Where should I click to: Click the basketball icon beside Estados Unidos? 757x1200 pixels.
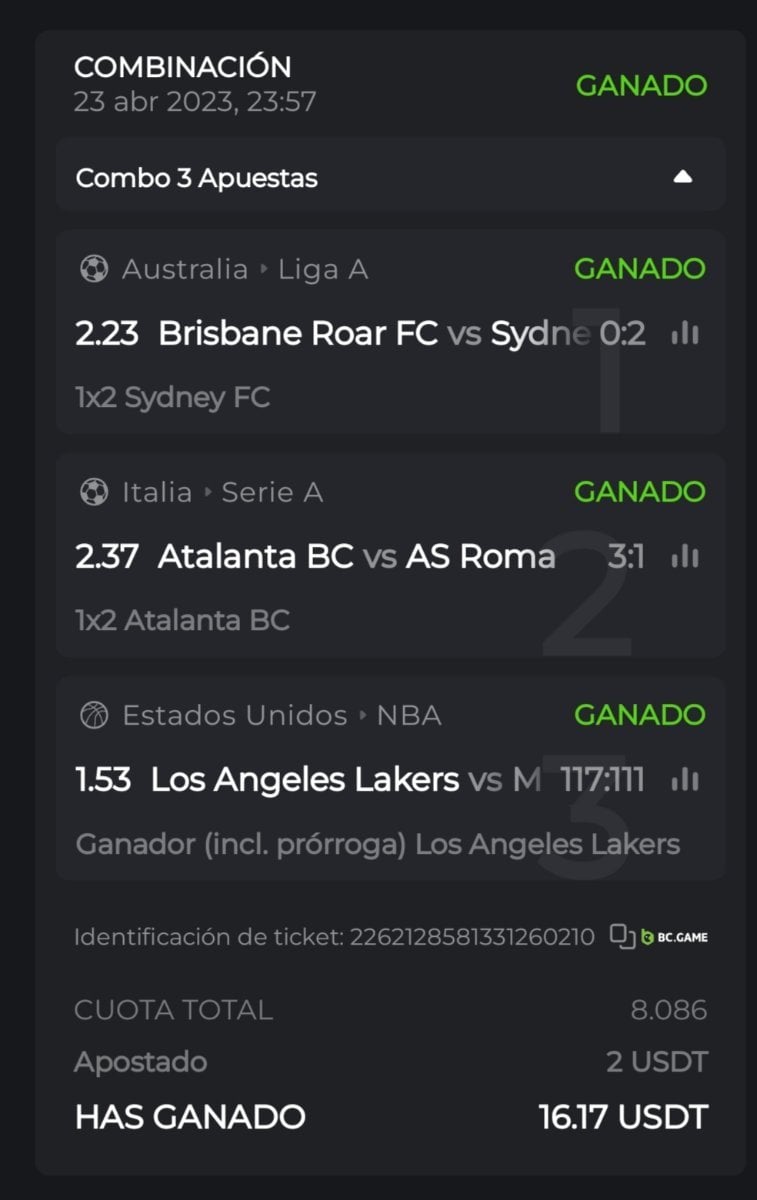tap(94, 716)
